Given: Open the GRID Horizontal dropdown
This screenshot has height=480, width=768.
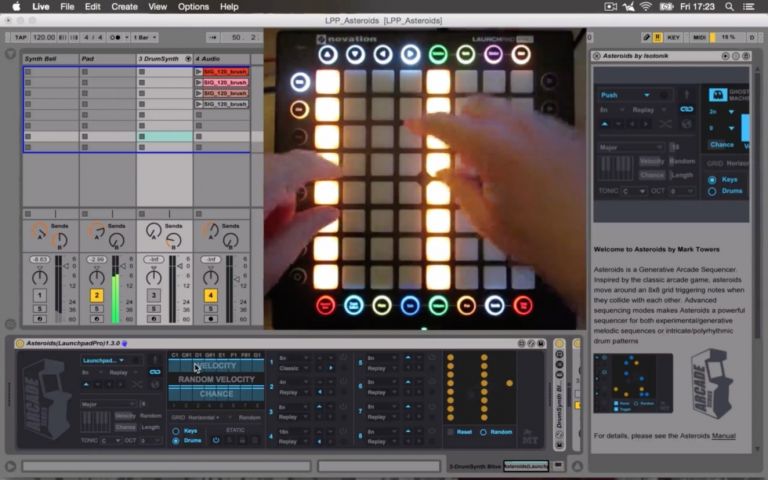Looking at the screenshot, I should (203, 417).
